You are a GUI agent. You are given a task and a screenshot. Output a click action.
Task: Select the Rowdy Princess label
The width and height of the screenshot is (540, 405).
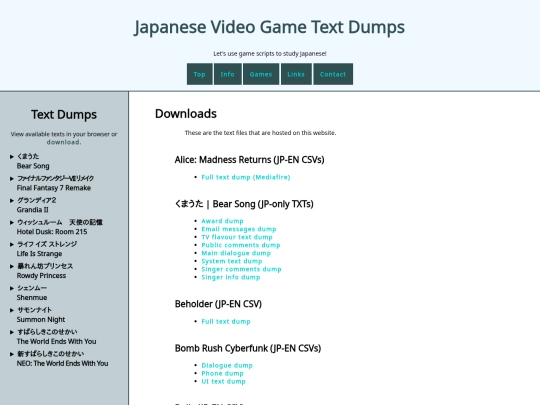point(41,276)
